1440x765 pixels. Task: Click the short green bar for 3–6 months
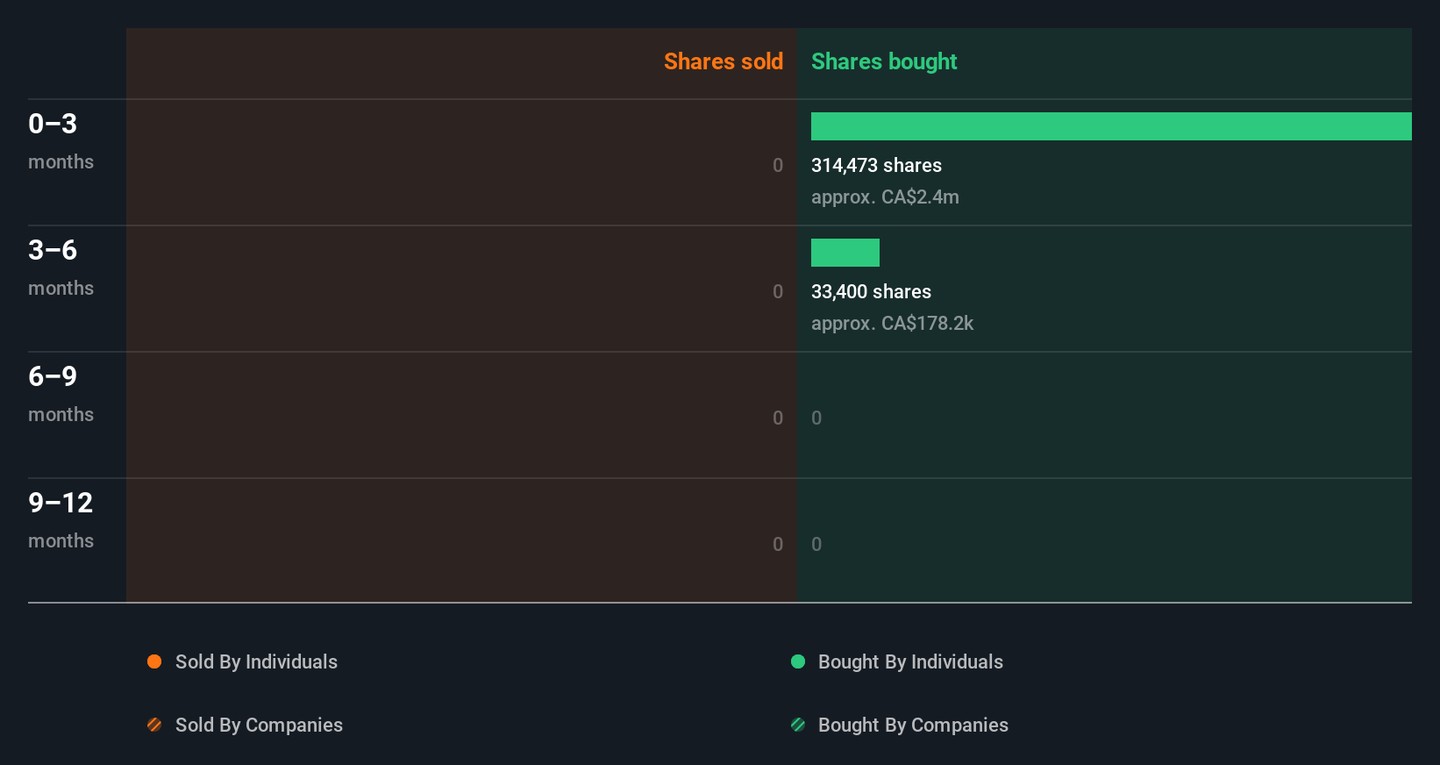click(845, 253)
